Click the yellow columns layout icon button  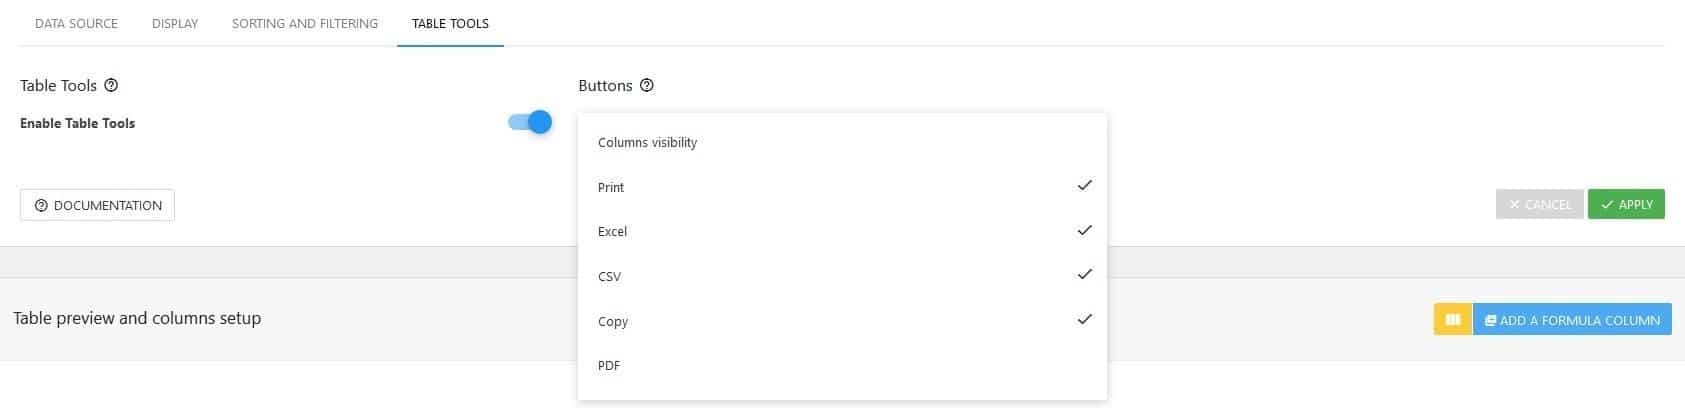click(1453, 320)
